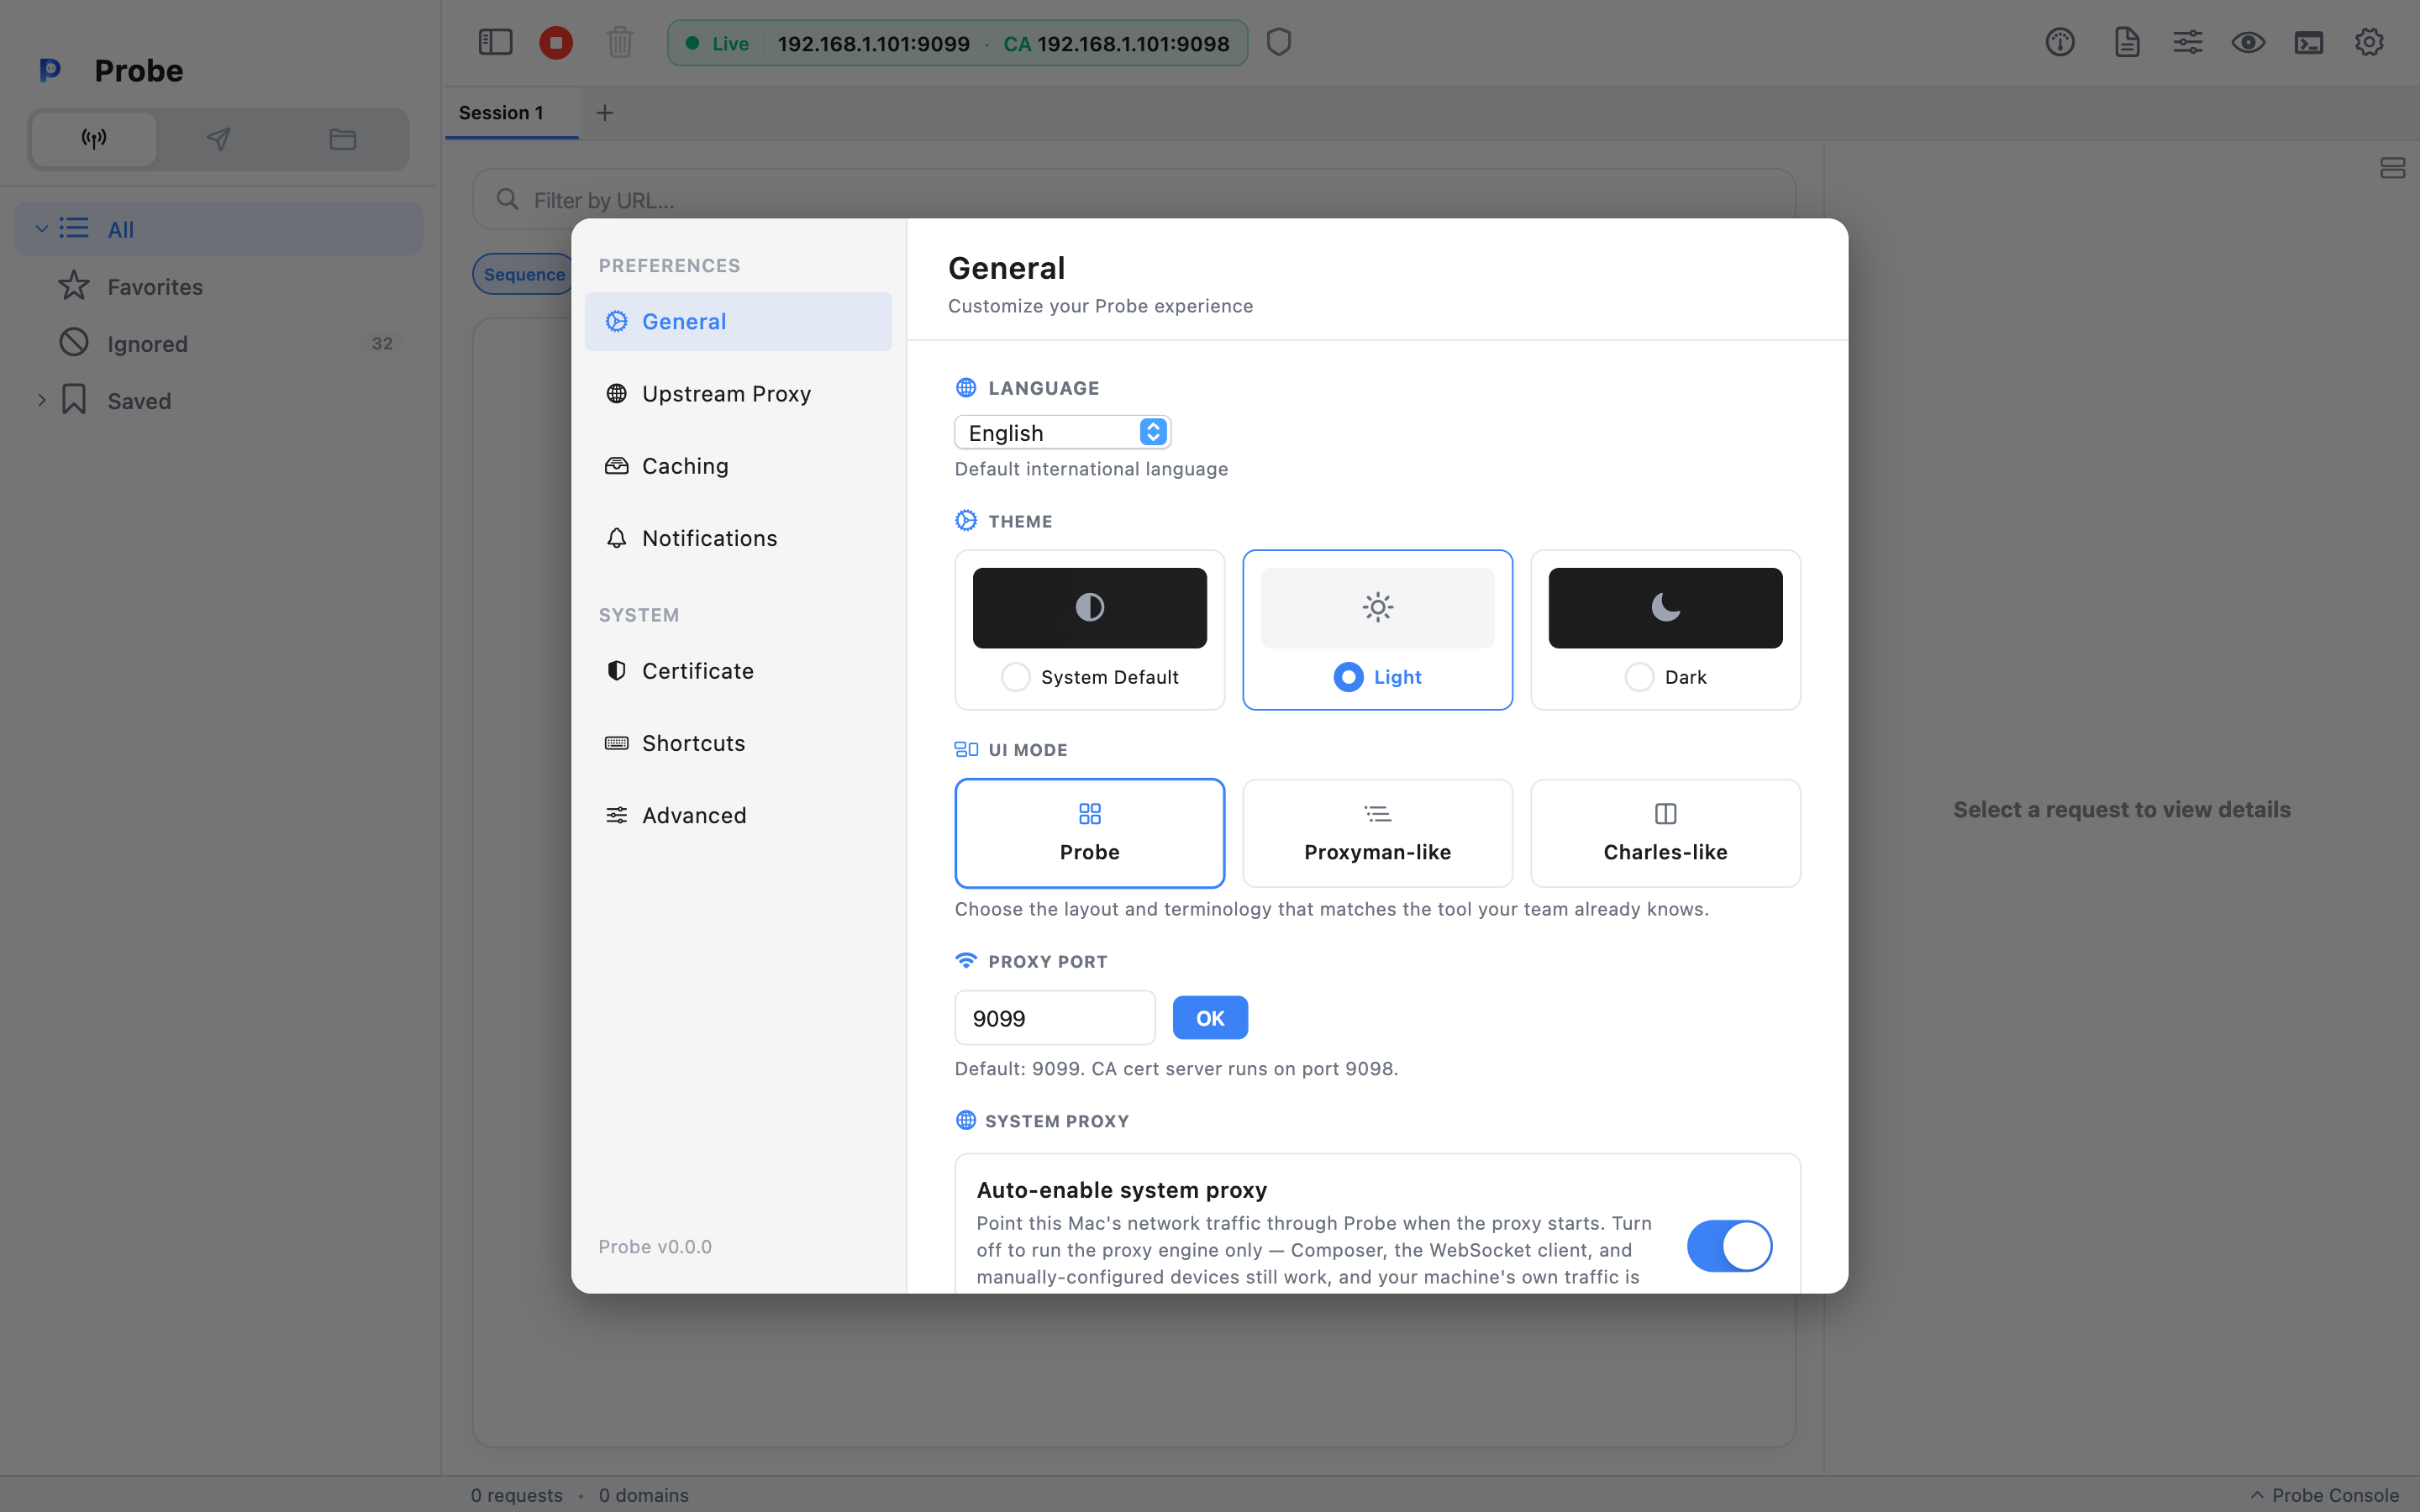The width and height of the screenshot is (2420, 1512).
Task: Open Shortcuts settings
Action: click(738, 743)
